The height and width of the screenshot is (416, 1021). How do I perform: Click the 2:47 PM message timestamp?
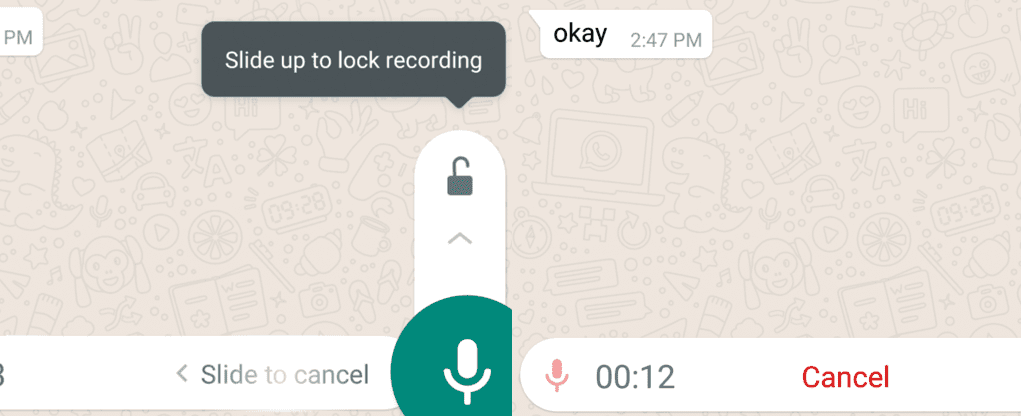click(665, 40)
